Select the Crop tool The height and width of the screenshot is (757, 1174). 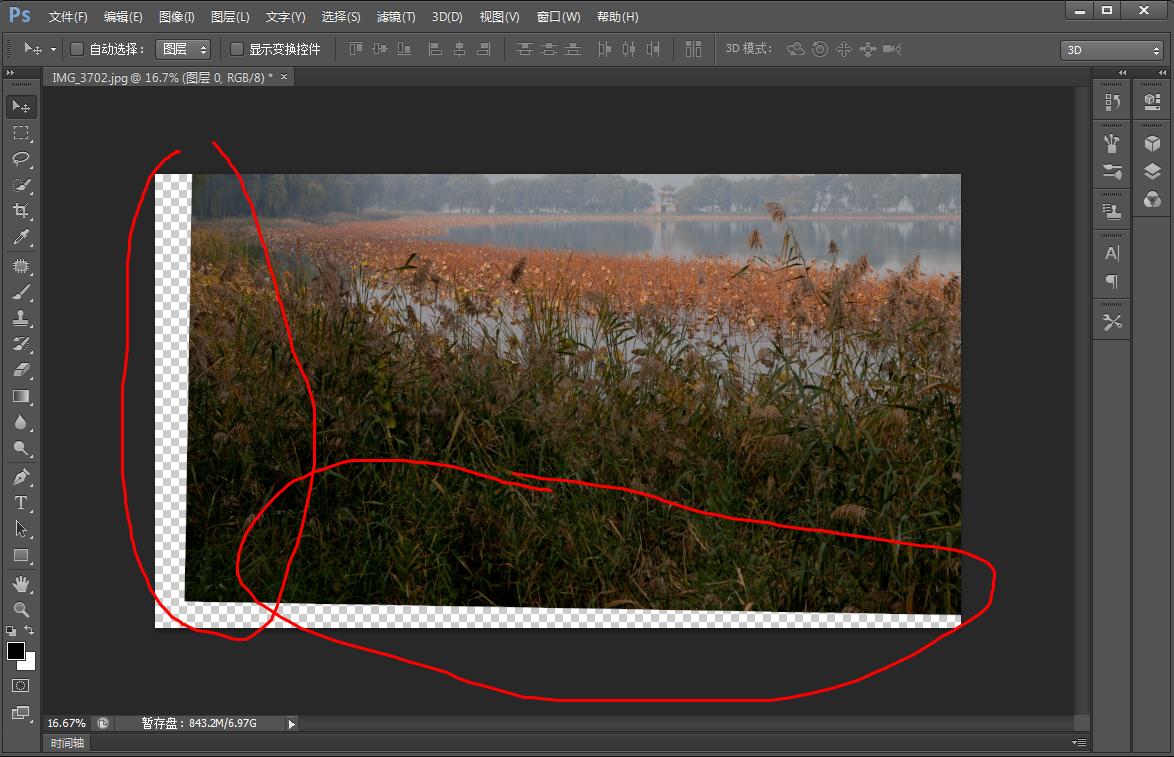click(21, 211)
